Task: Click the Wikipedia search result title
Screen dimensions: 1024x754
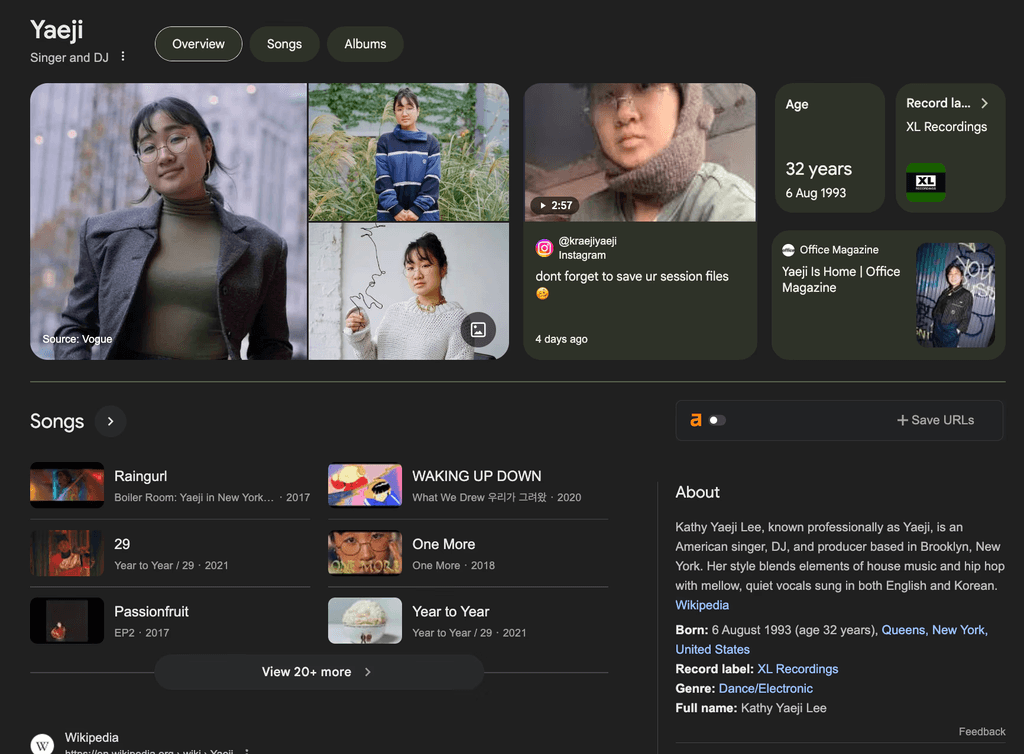Action: tap(91, 737)
